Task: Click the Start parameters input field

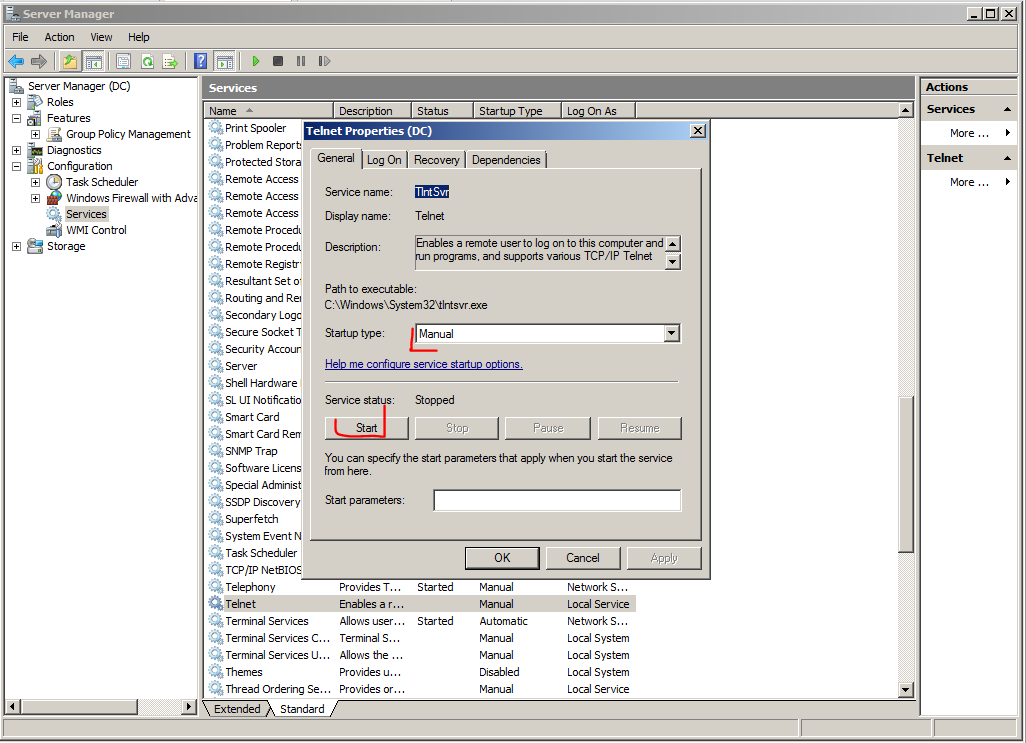Action: coord(557,500)
